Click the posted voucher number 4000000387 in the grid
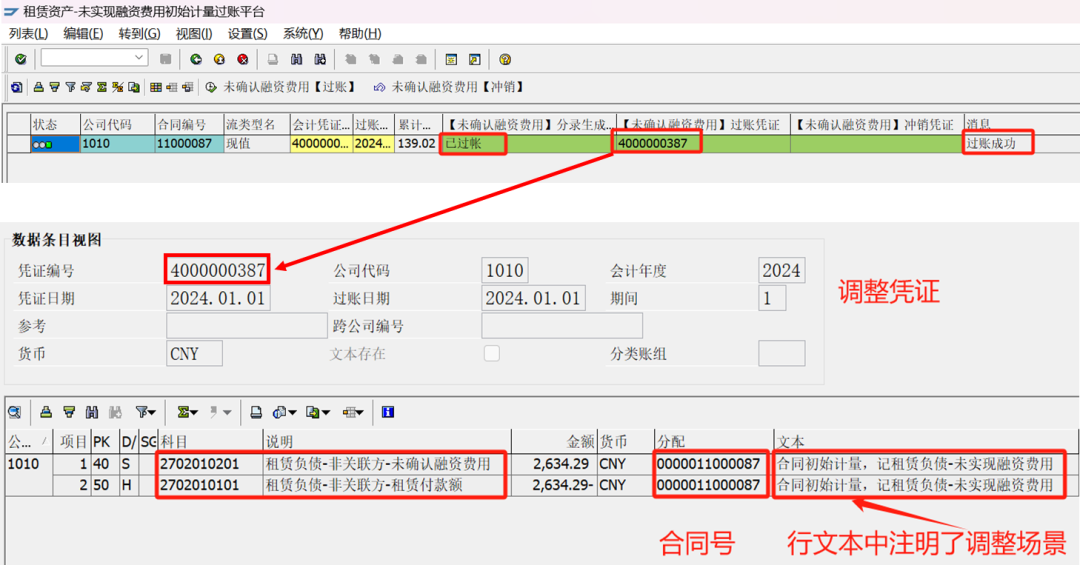Viewport: 1080px width, 565px height. (703, 143)
